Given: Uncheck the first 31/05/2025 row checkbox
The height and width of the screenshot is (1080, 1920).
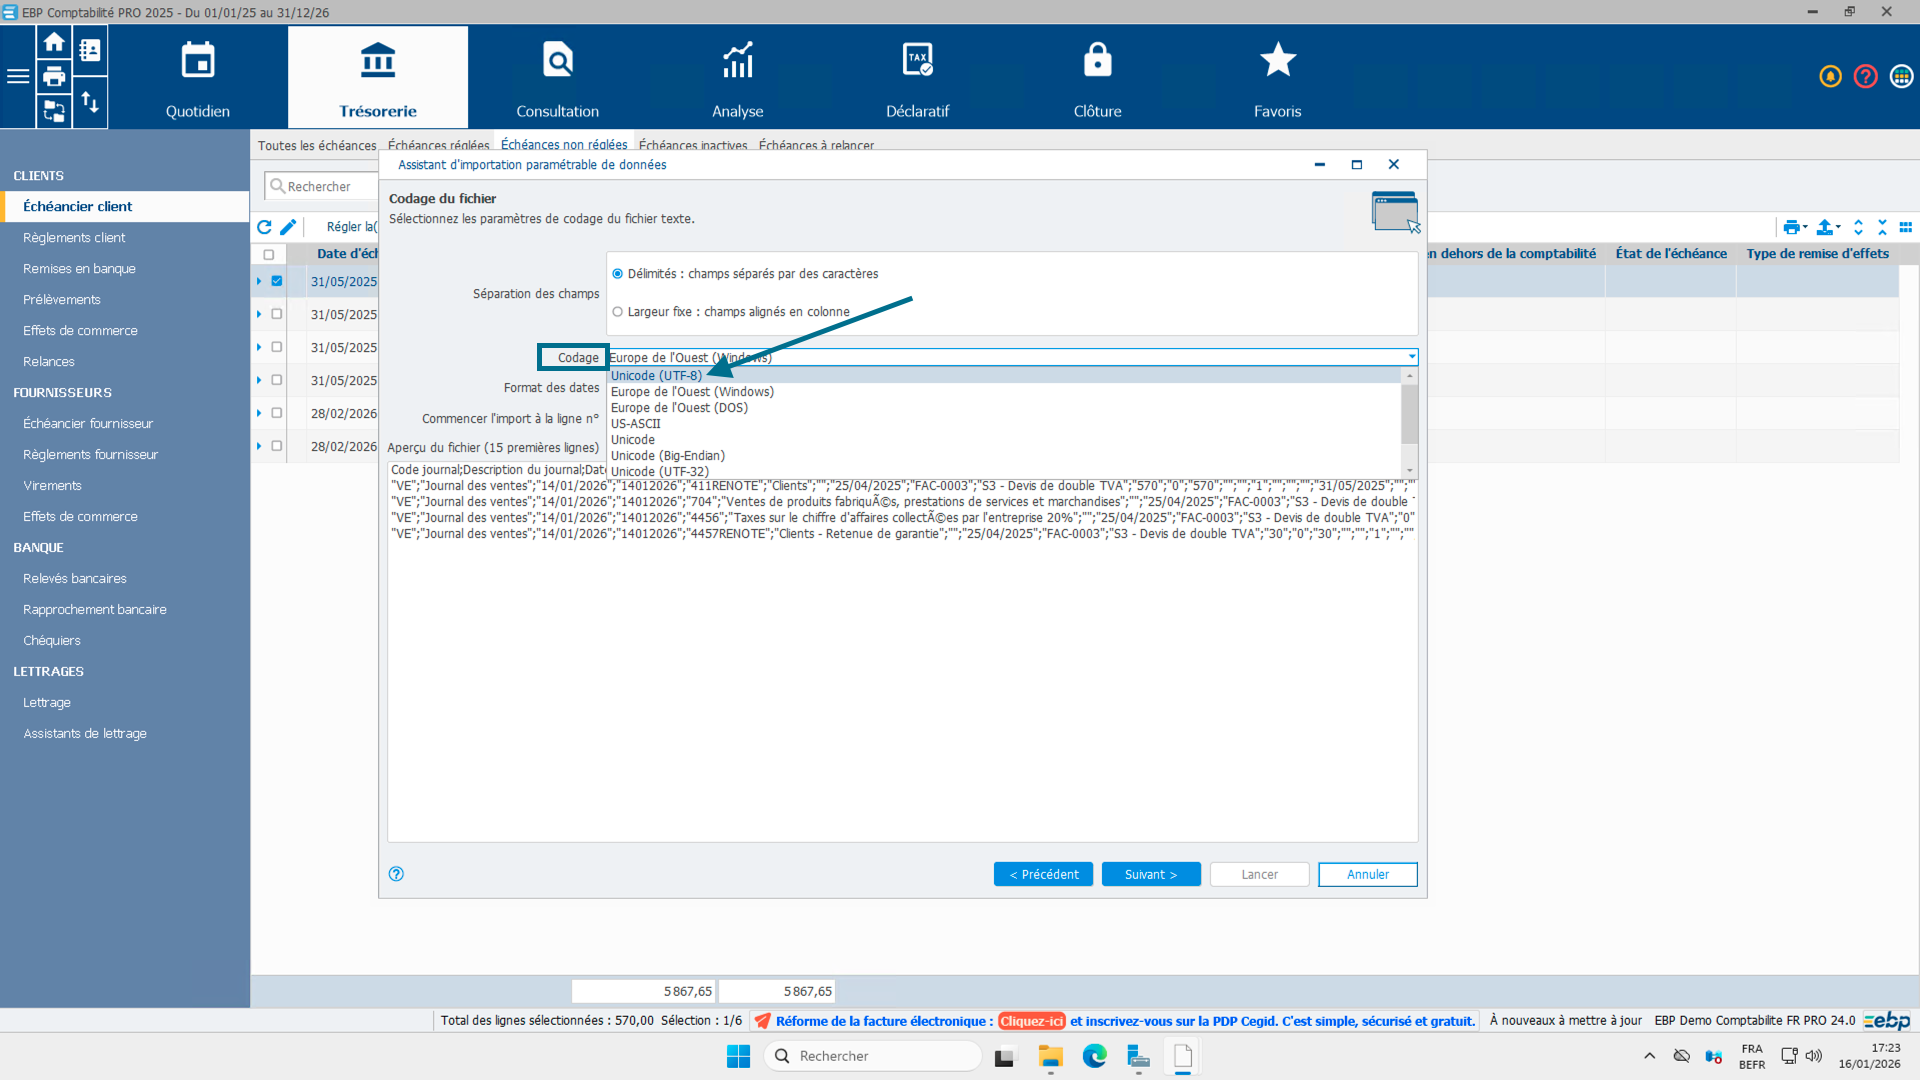Looking at the screenshot, I should pos(277,281).
